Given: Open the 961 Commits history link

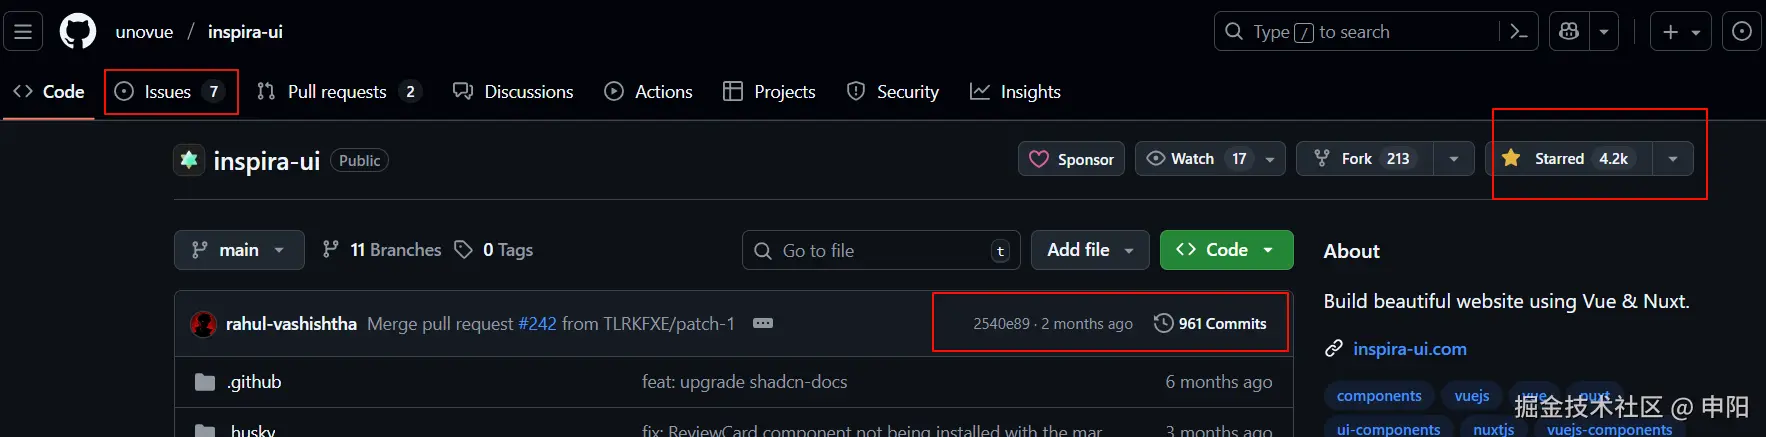Looking at the screenshot, I should (x=1210, y=324).
